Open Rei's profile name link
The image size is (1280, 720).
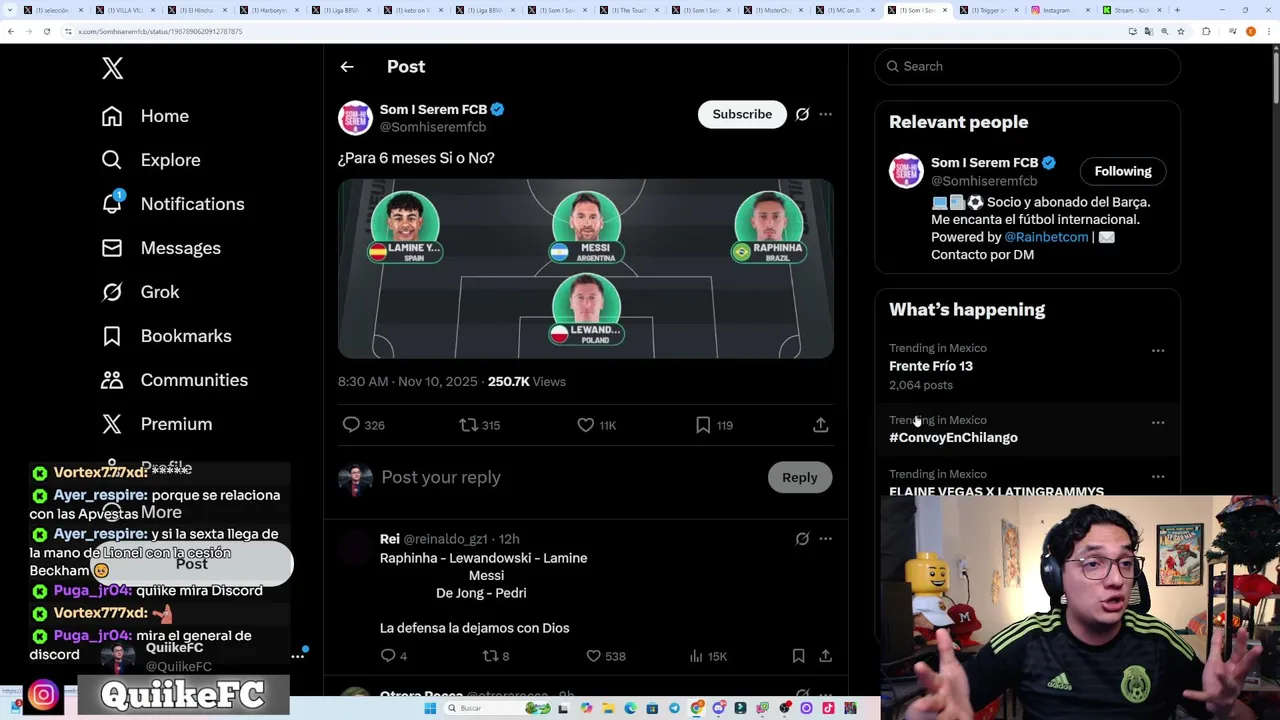tap(390, 539)
